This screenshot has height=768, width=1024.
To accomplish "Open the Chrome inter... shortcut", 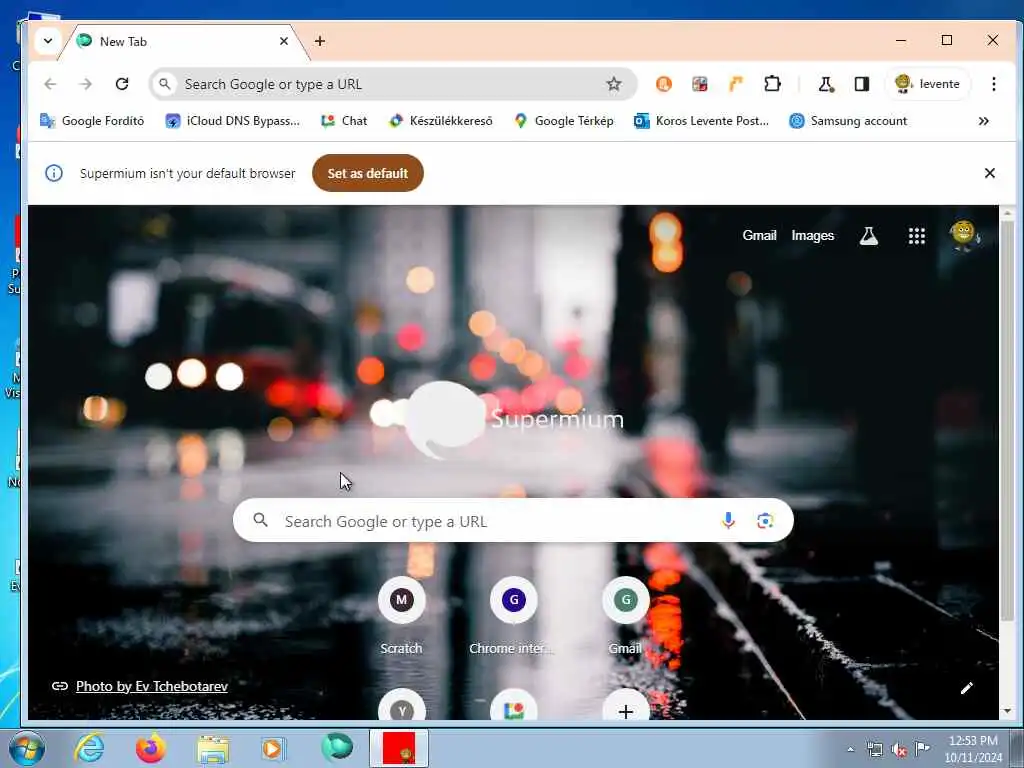I will pyautogui.click(x=513, y=616).
